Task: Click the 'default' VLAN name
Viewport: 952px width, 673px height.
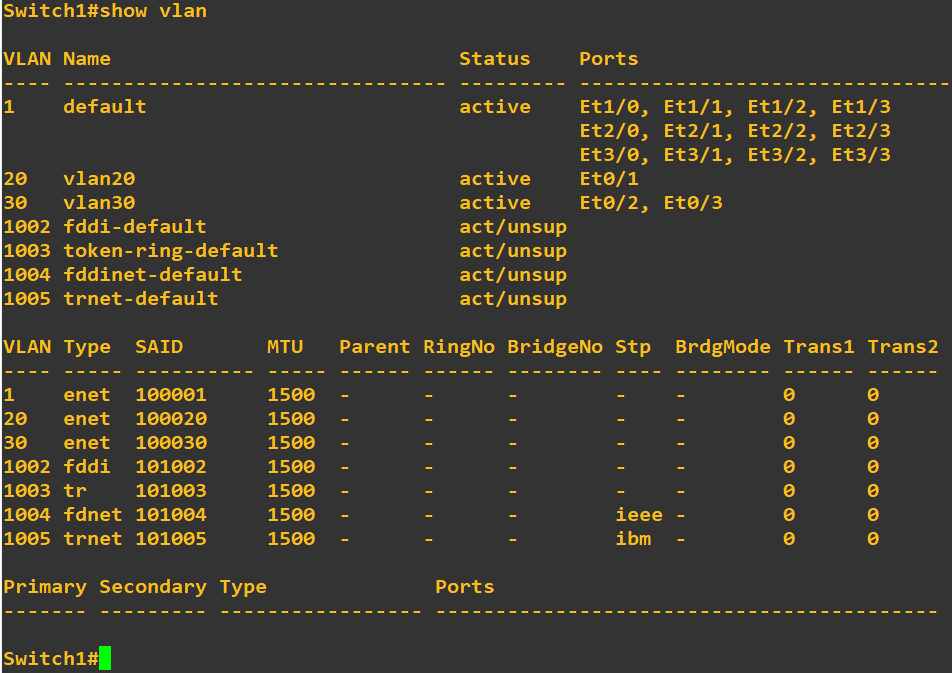Action: click(104, 107)
